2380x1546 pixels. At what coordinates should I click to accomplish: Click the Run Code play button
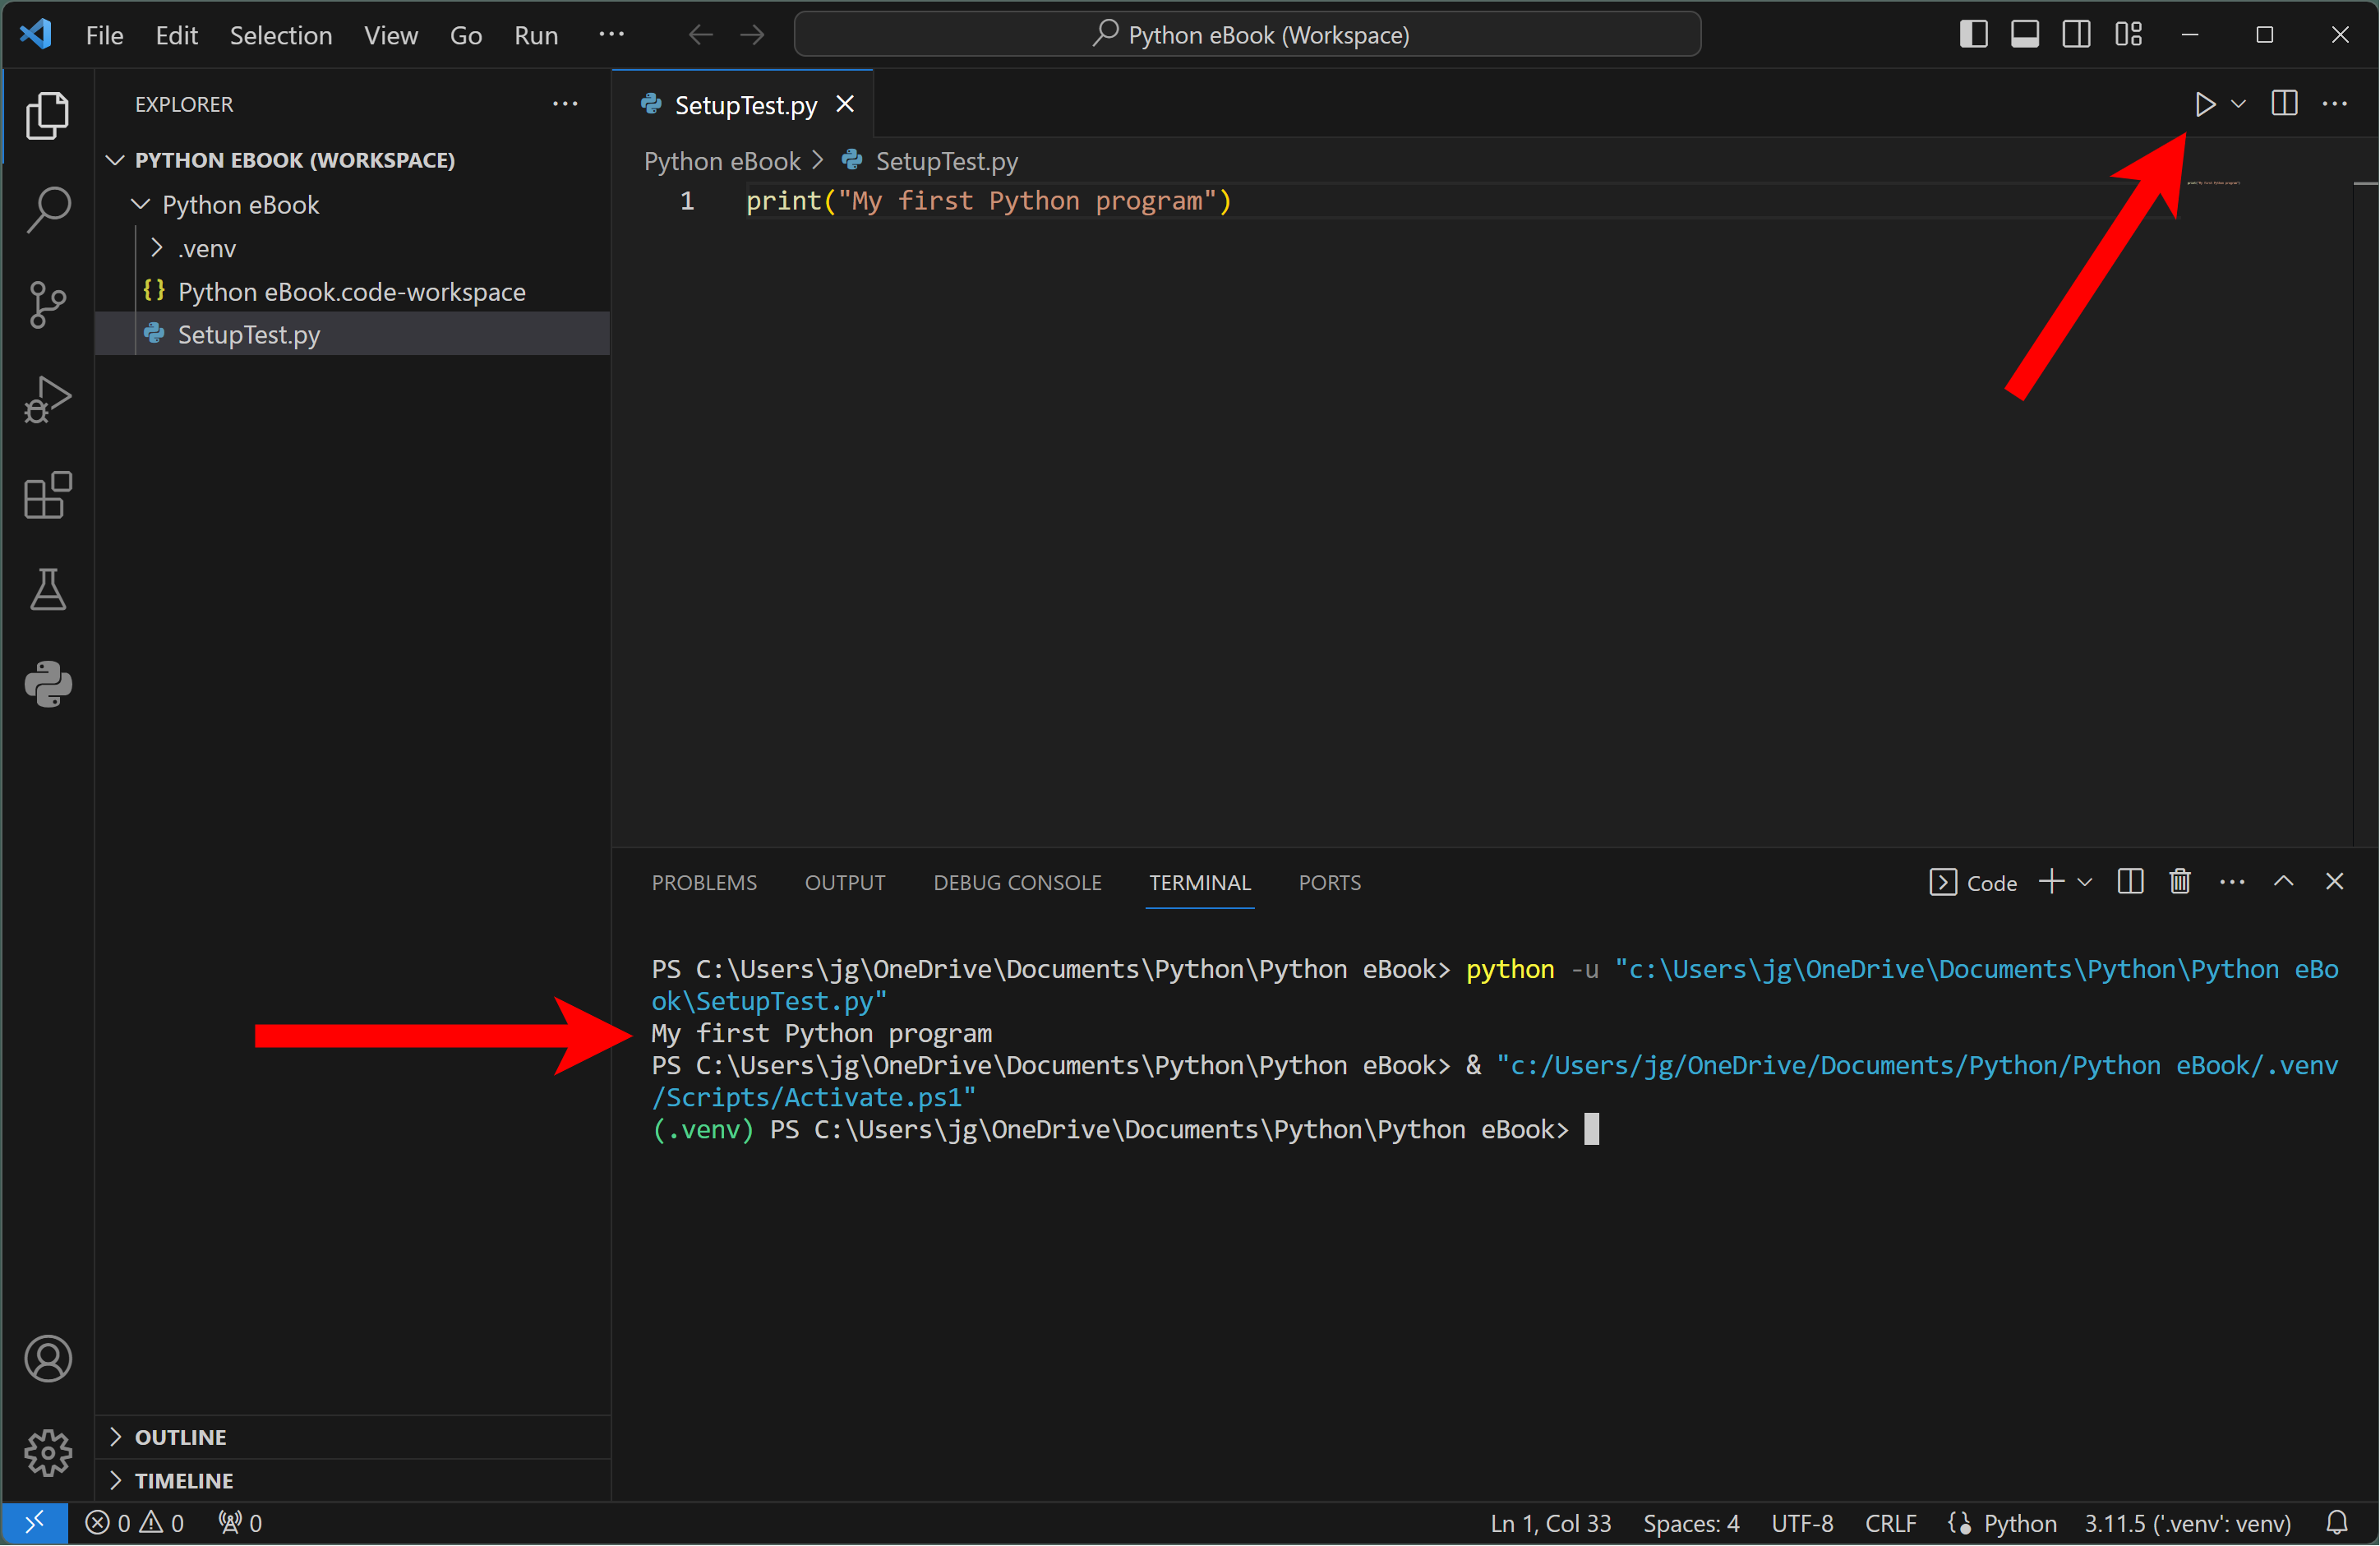point(2205,104)
